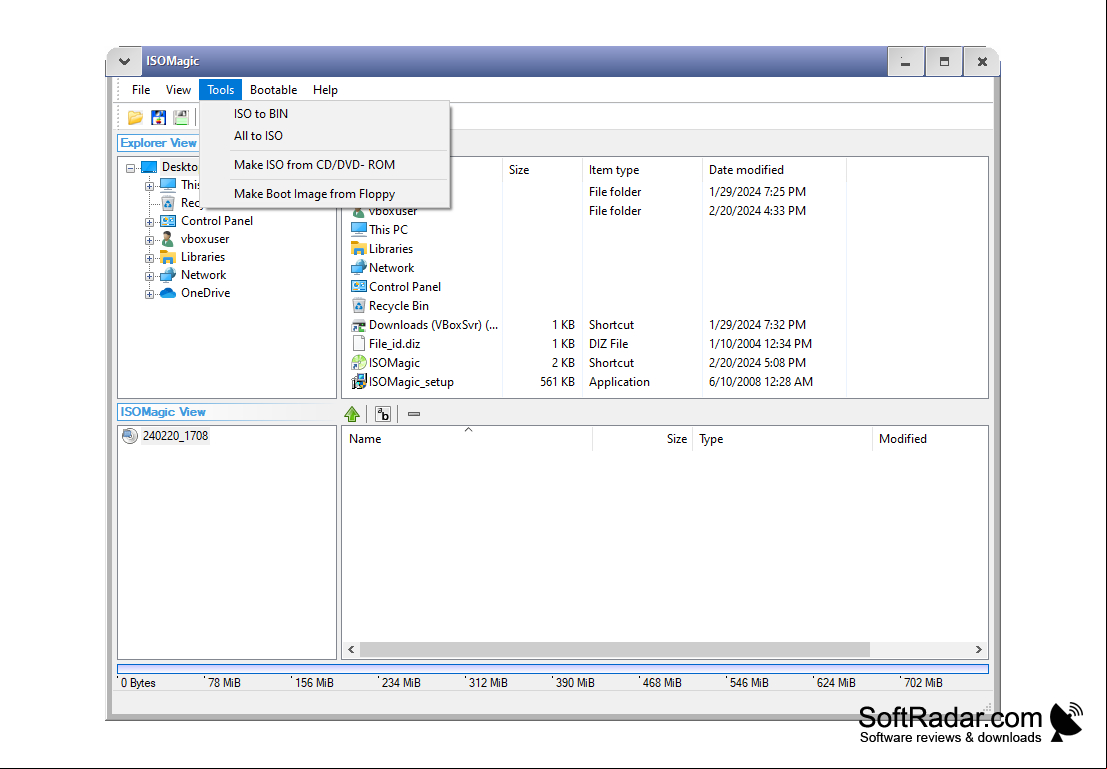The width and height of the screenshot is (1107, 769).
Task: Click the '561 KB' size cell
Action: pyautogui.click(x=557, y=382)
